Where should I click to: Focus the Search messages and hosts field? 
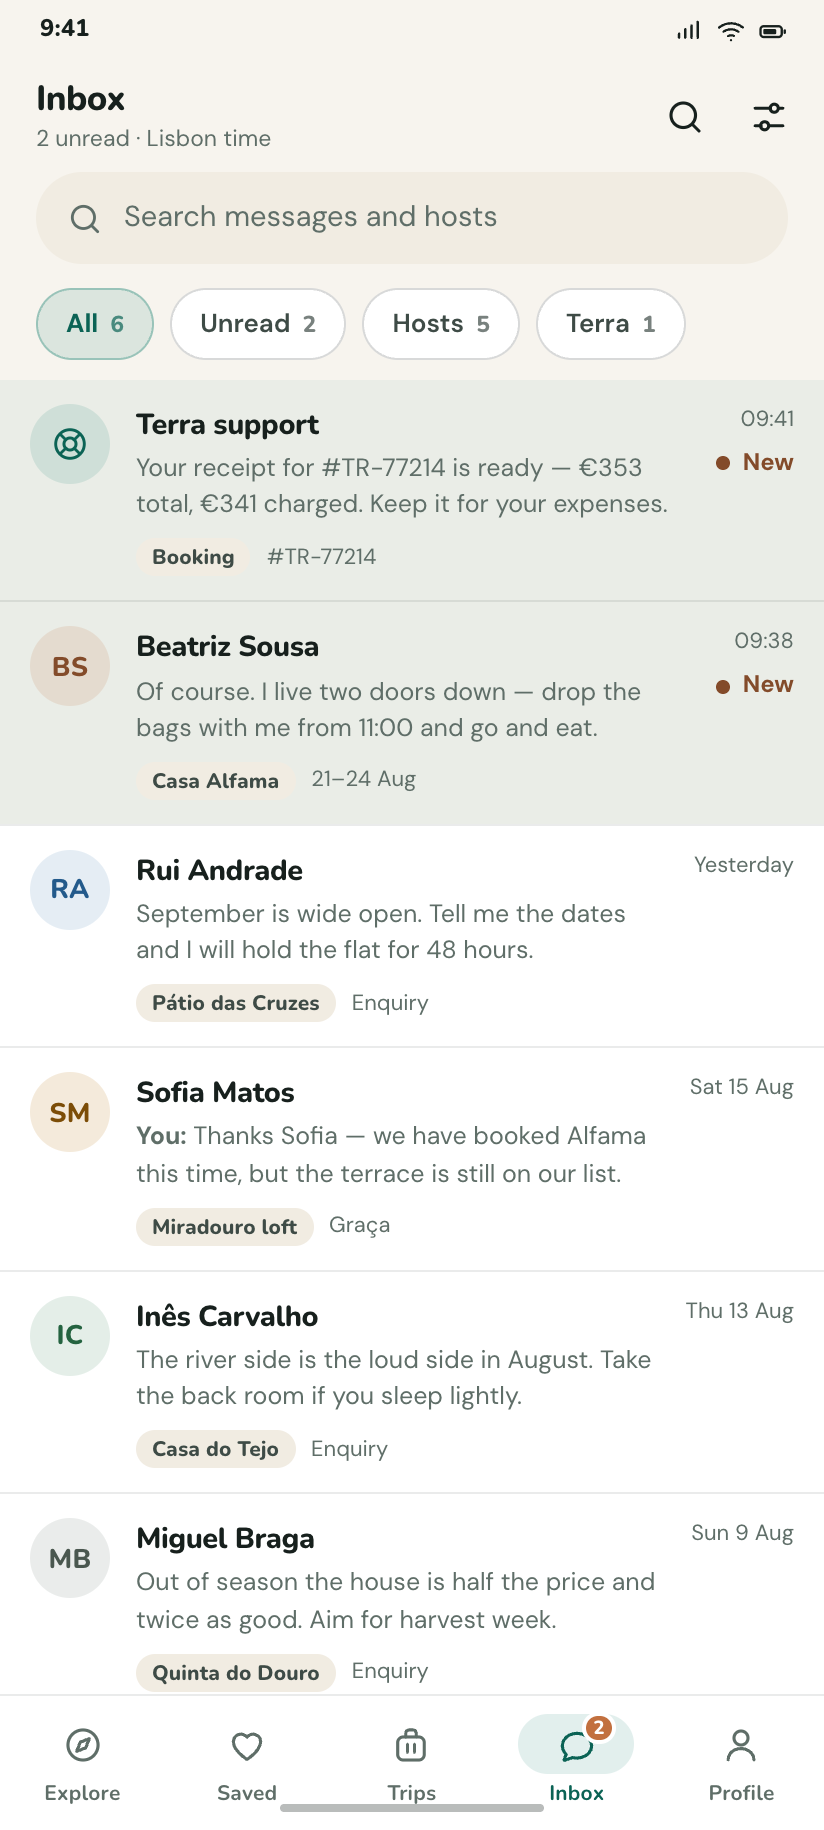click(412, 218)
